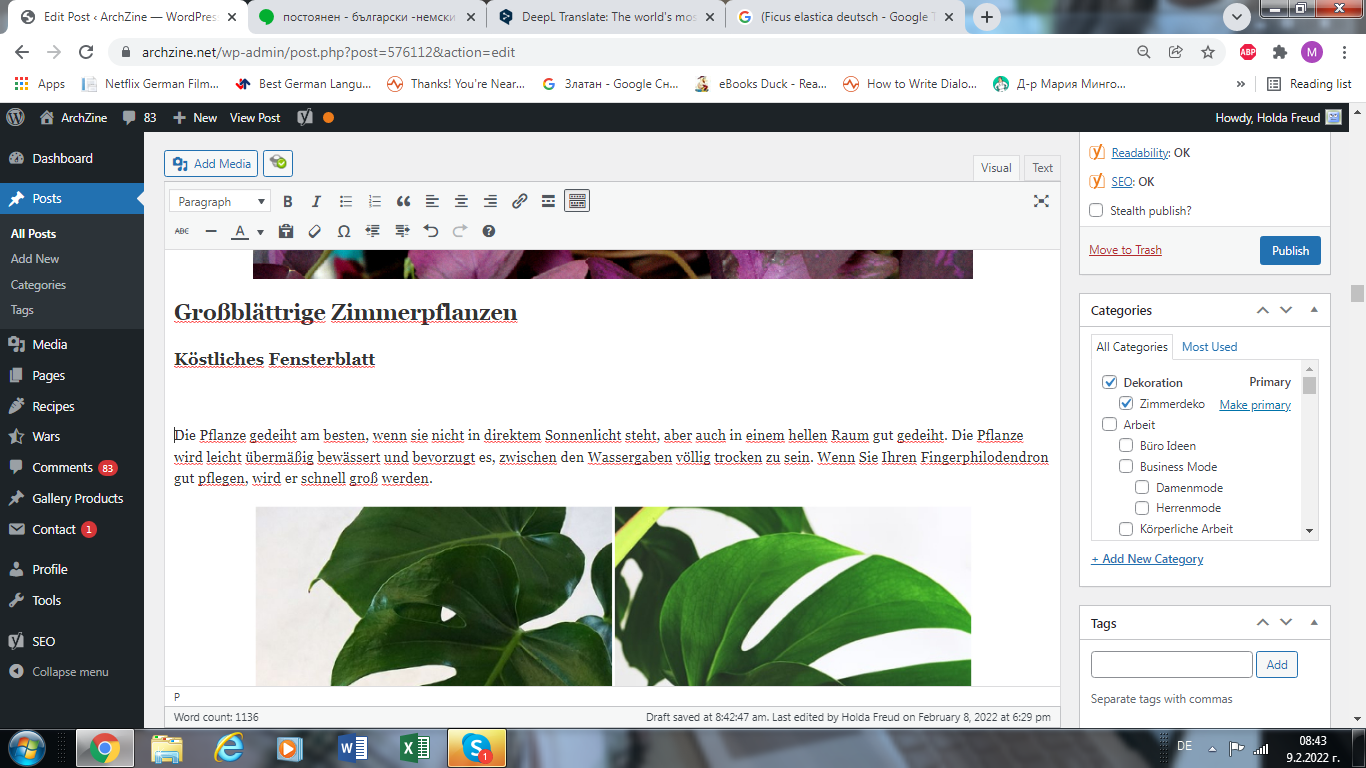Open Excel from Windows taskbar
Viewport: 1366px width, 768px height.
tap(415, 747)
